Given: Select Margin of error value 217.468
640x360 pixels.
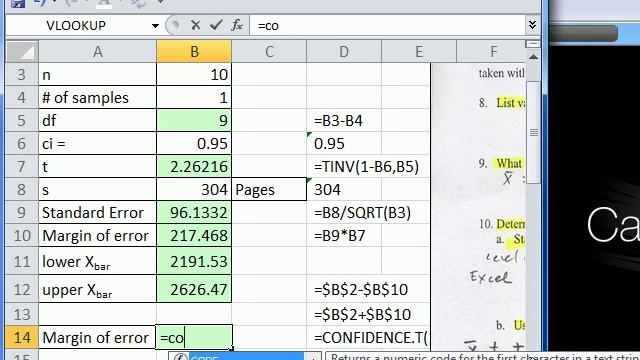Looking at the screenshot, I should (x=194, y=236).
